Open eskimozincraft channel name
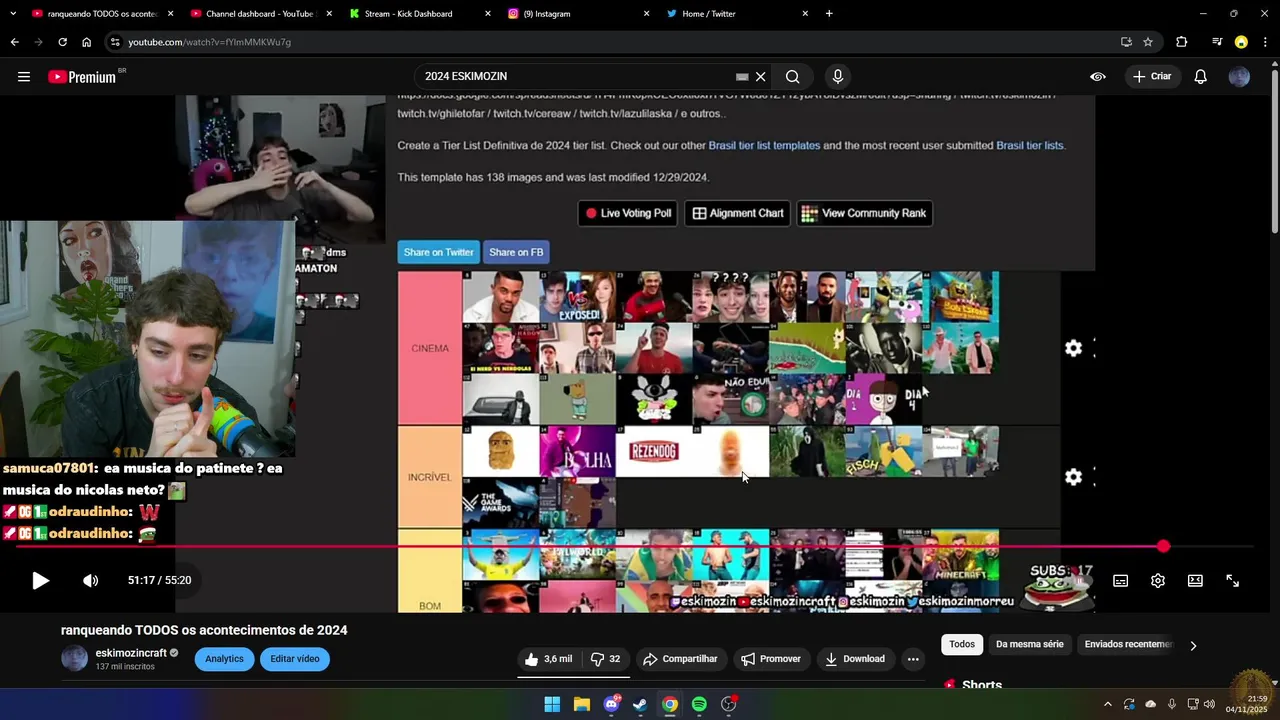This screenshot has height=720, width=1280. point(131,653)
